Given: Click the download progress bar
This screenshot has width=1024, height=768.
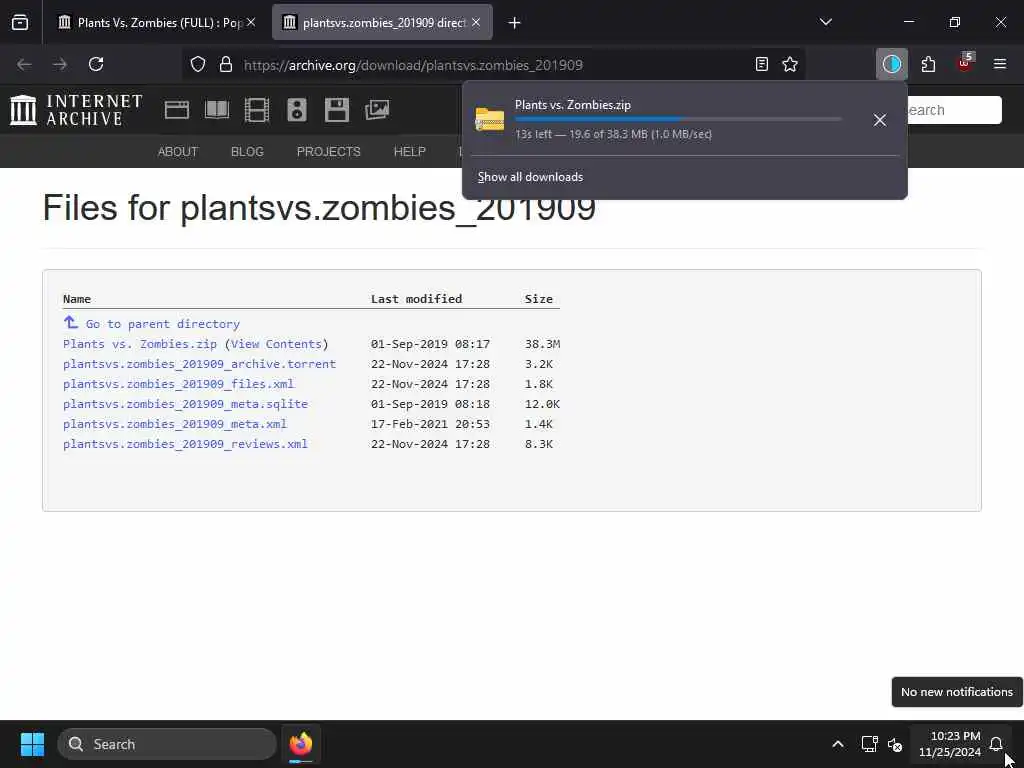Looking at the screenshot, I should coord(678,120).
